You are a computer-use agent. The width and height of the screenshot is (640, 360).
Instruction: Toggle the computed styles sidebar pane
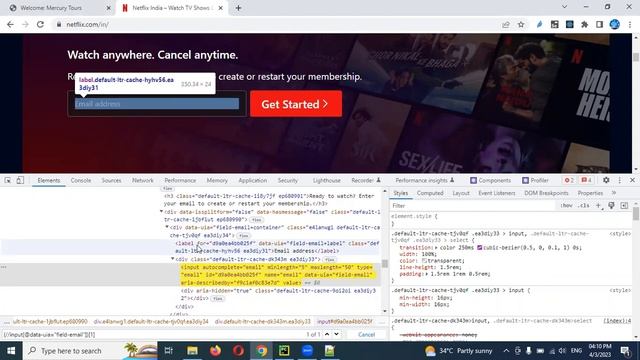coord(624,206)
